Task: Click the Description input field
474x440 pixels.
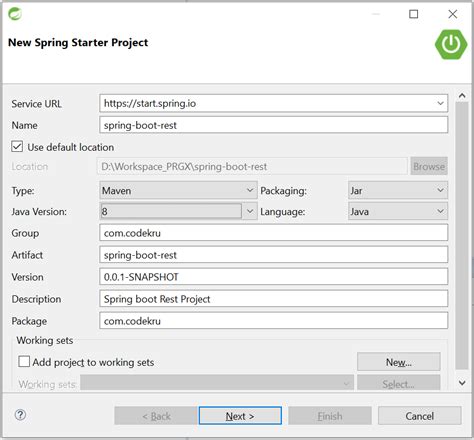Action: click(273, 299)
